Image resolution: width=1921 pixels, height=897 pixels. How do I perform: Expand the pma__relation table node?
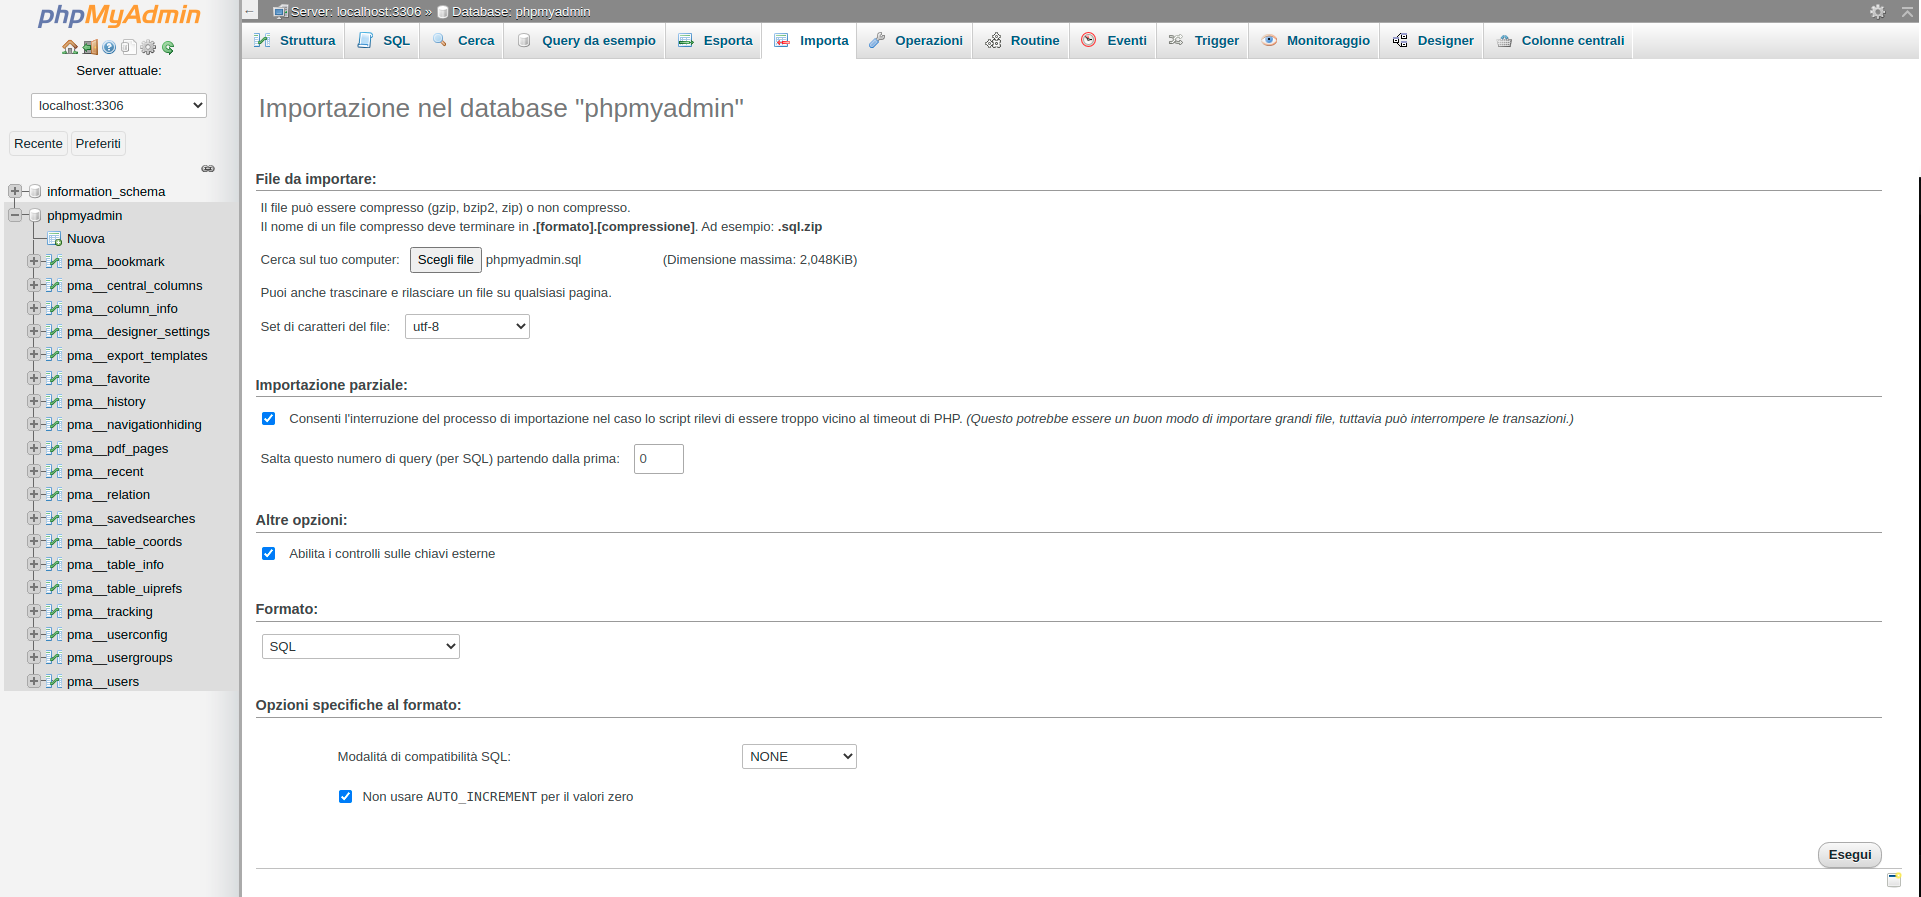click(x=34, y=494)
